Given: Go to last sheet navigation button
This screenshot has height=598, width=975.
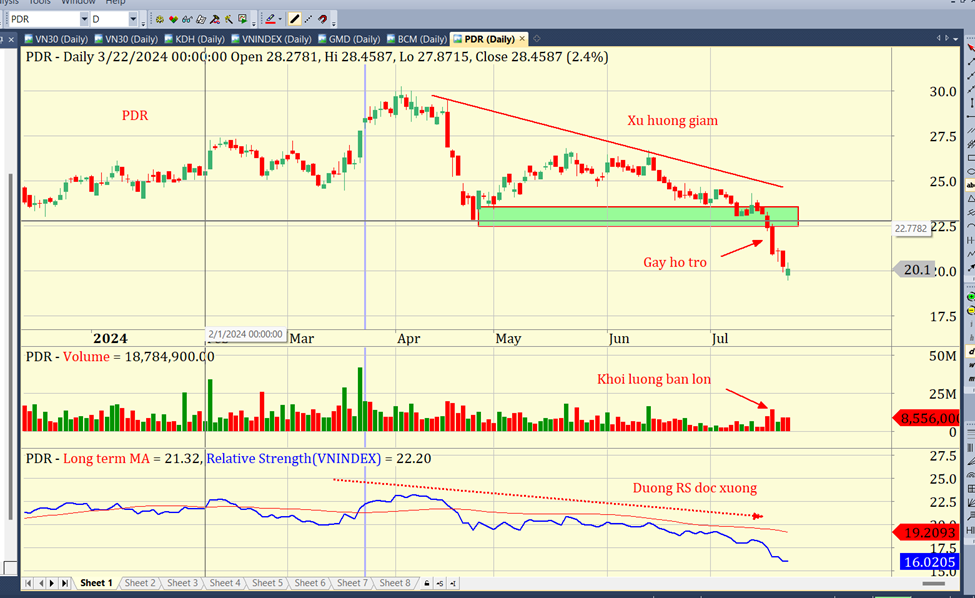Looking at the screenshot, I should (65, 583).
